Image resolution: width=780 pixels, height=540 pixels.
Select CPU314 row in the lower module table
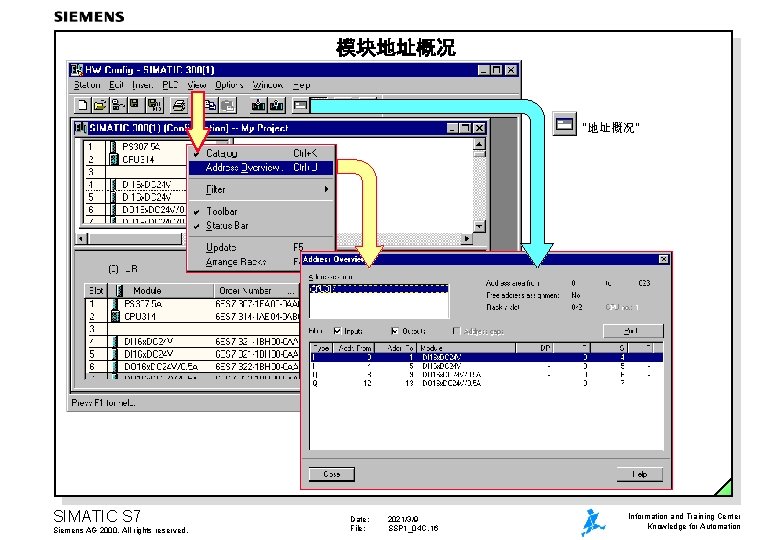193,316
